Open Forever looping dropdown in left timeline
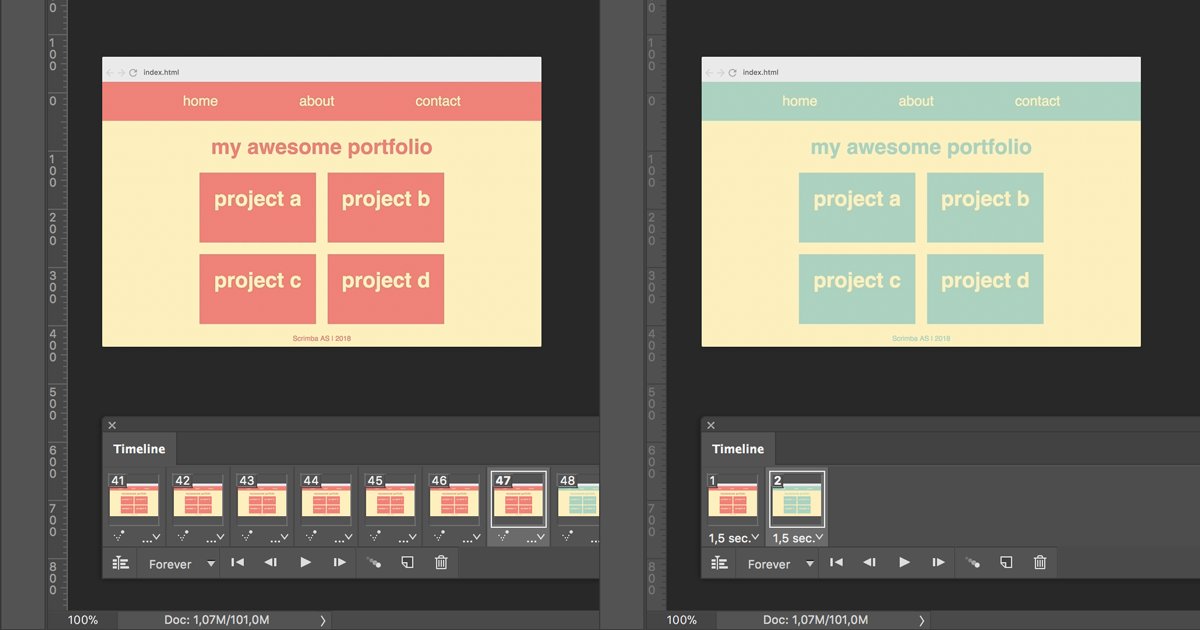 (179, 564)
